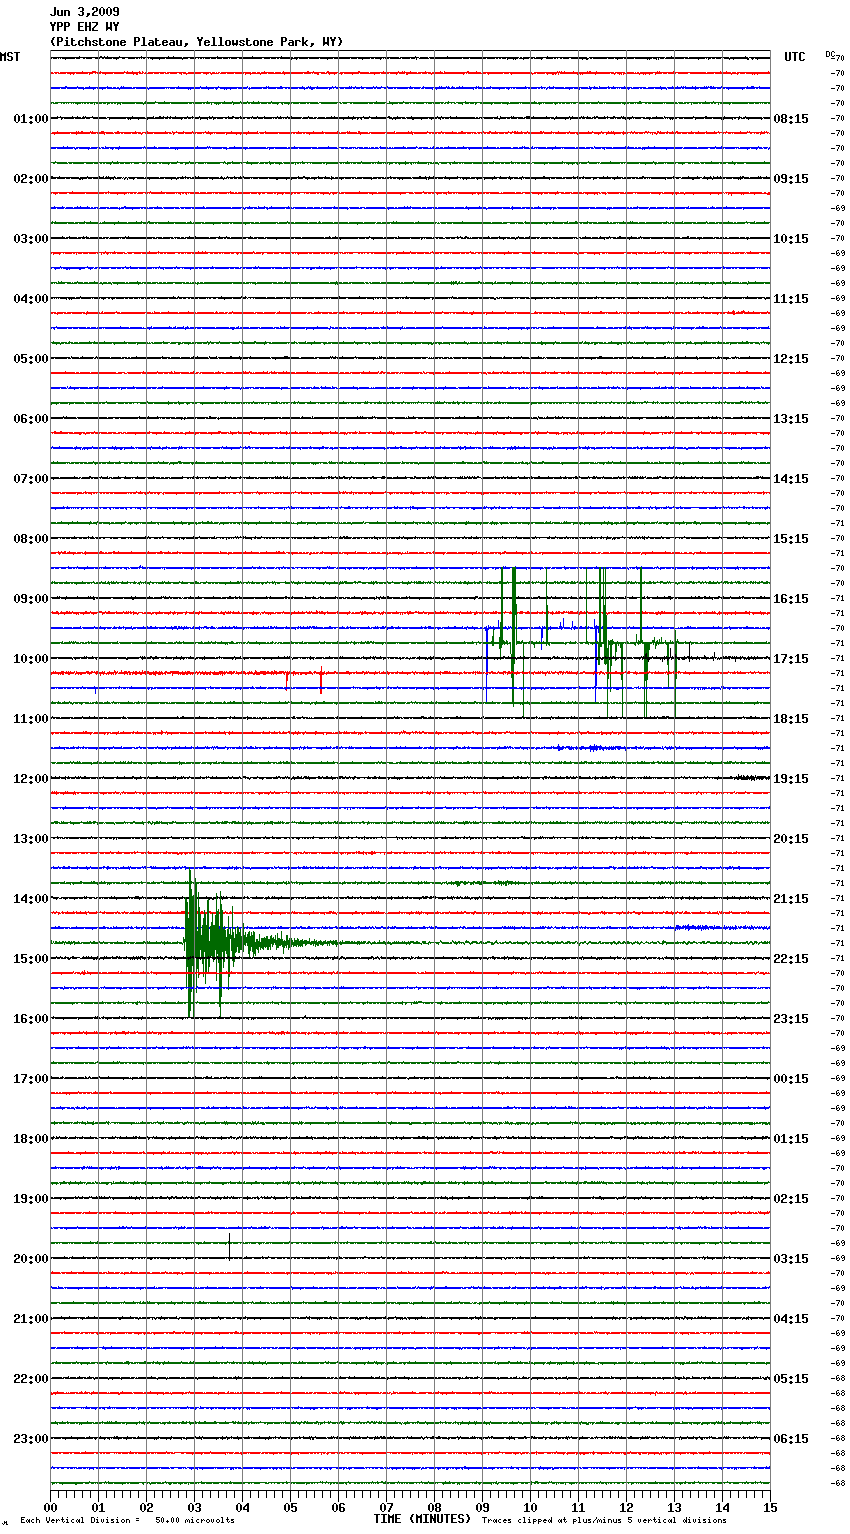This screenshot has height=1534, width=850.
Task: Pick the 23:15 UTC time label
Action: pos(791,1019)
